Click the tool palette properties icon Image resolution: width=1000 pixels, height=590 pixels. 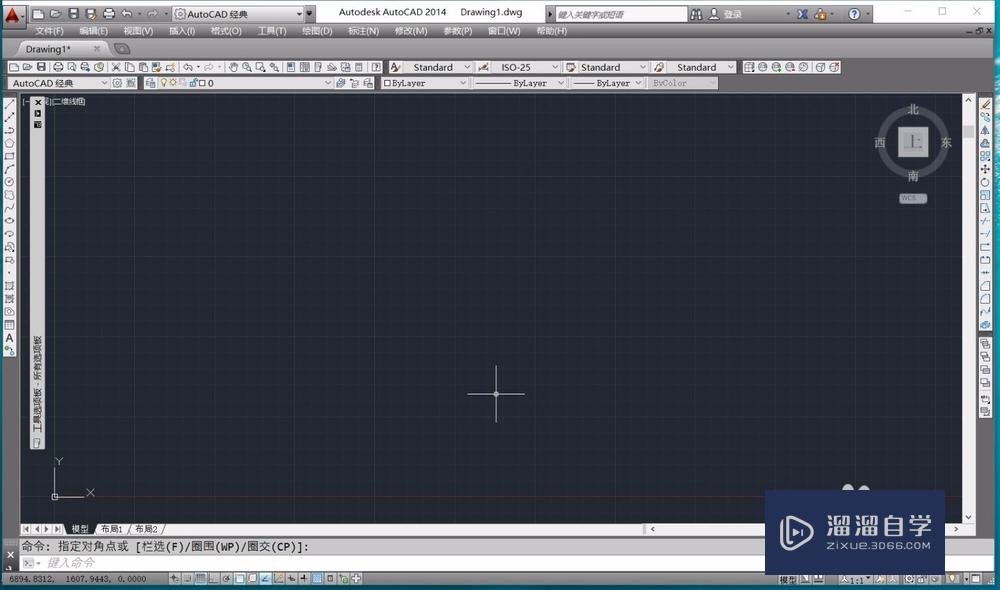pos(38,124)
